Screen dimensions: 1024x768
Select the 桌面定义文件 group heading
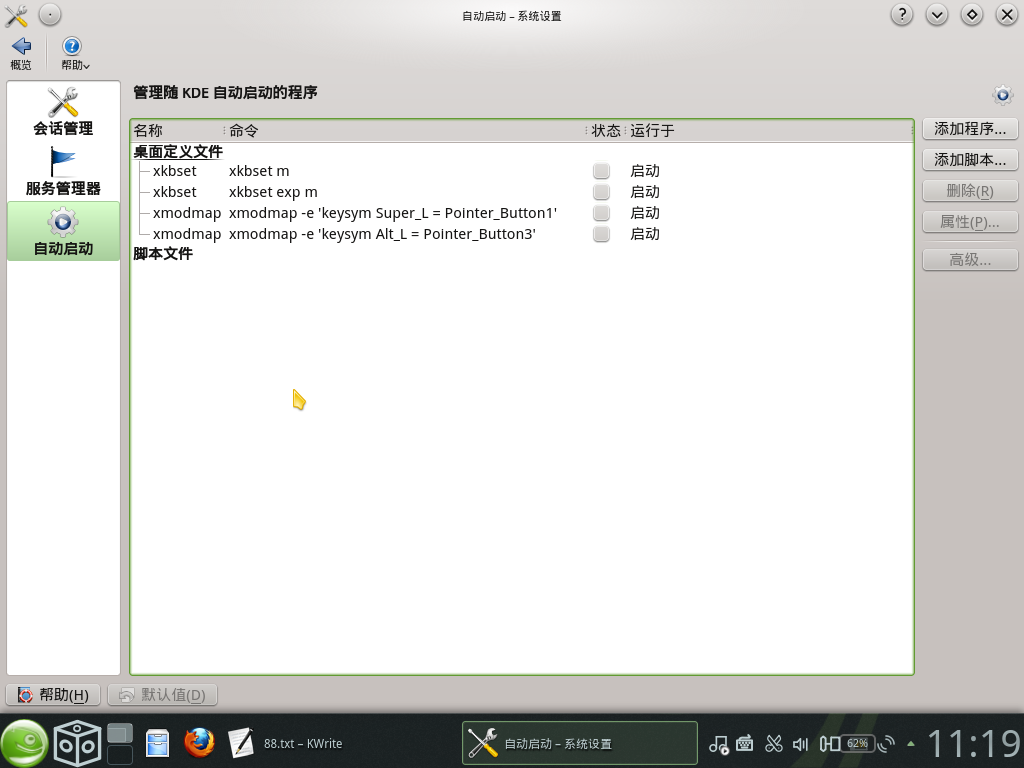pyautogui.click(x=178, y=152)
